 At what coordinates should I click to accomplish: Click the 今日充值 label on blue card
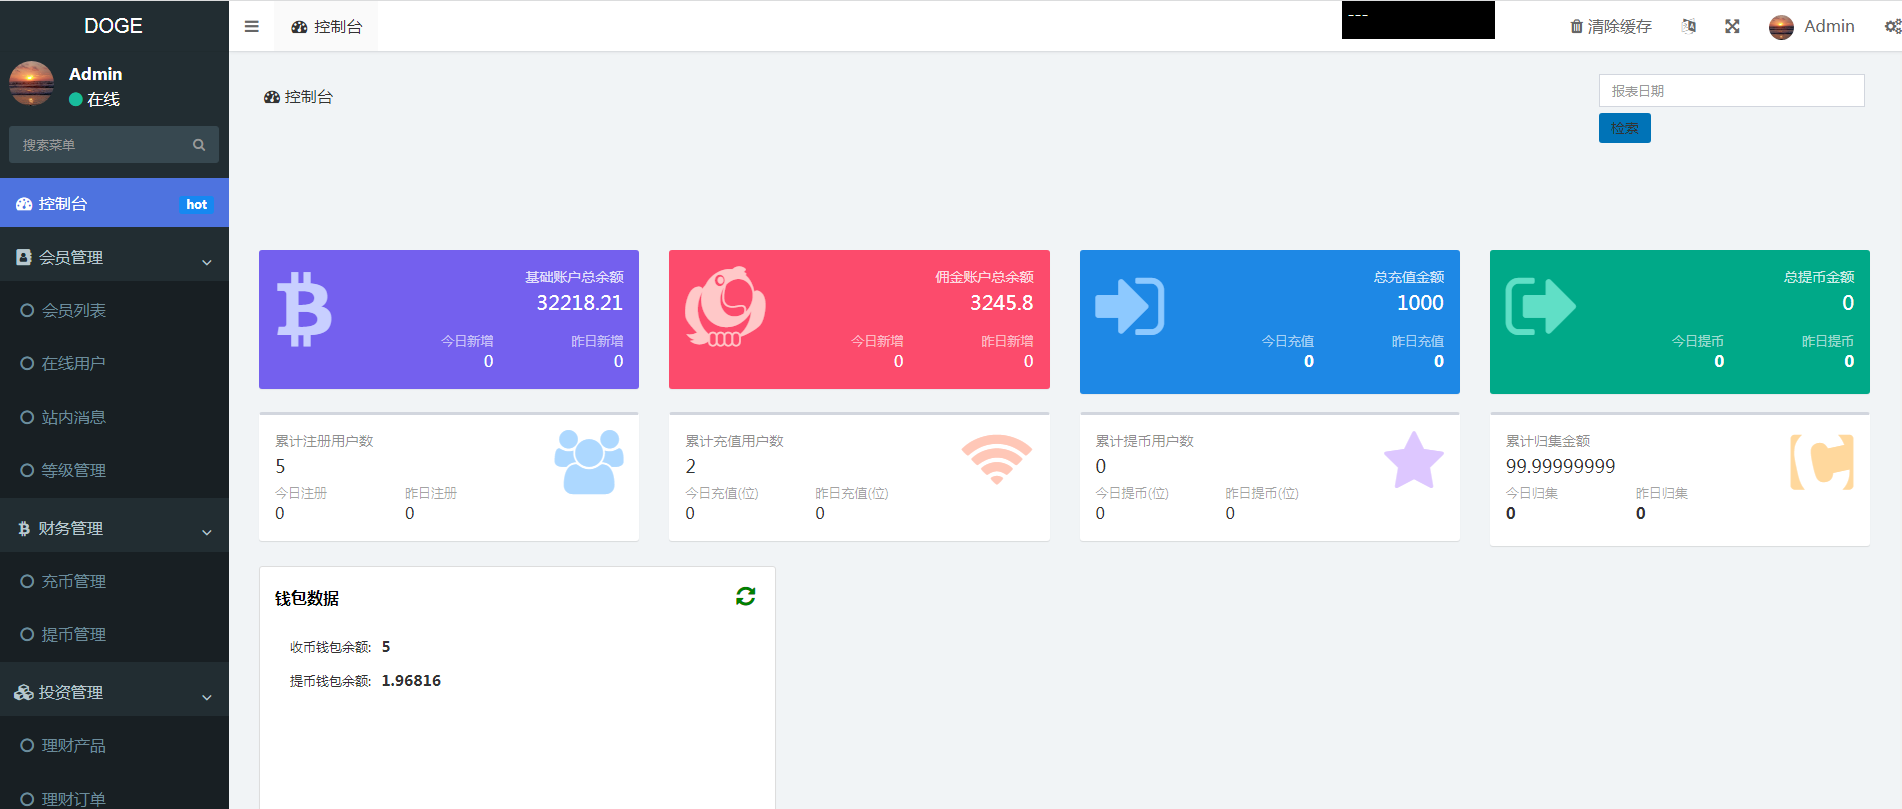click(x=1288, y=341)
